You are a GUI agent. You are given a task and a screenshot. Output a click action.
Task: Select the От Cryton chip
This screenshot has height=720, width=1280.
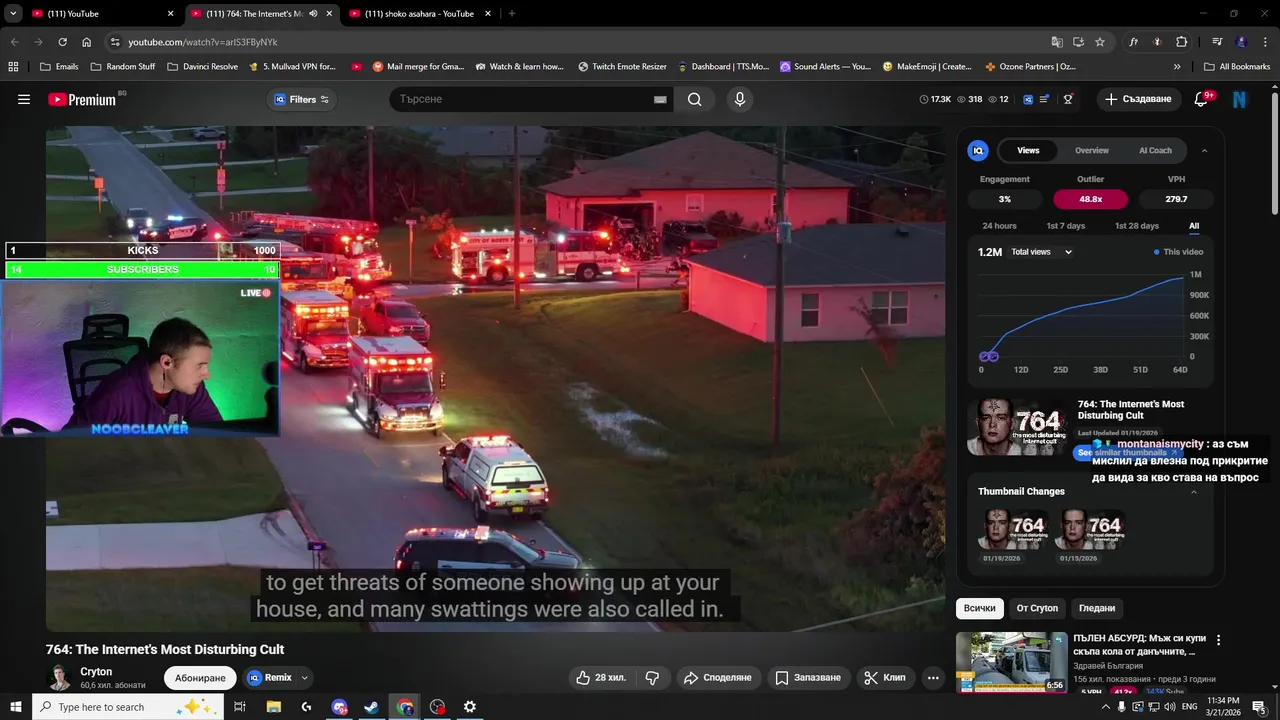click(x=1037, y=608)
